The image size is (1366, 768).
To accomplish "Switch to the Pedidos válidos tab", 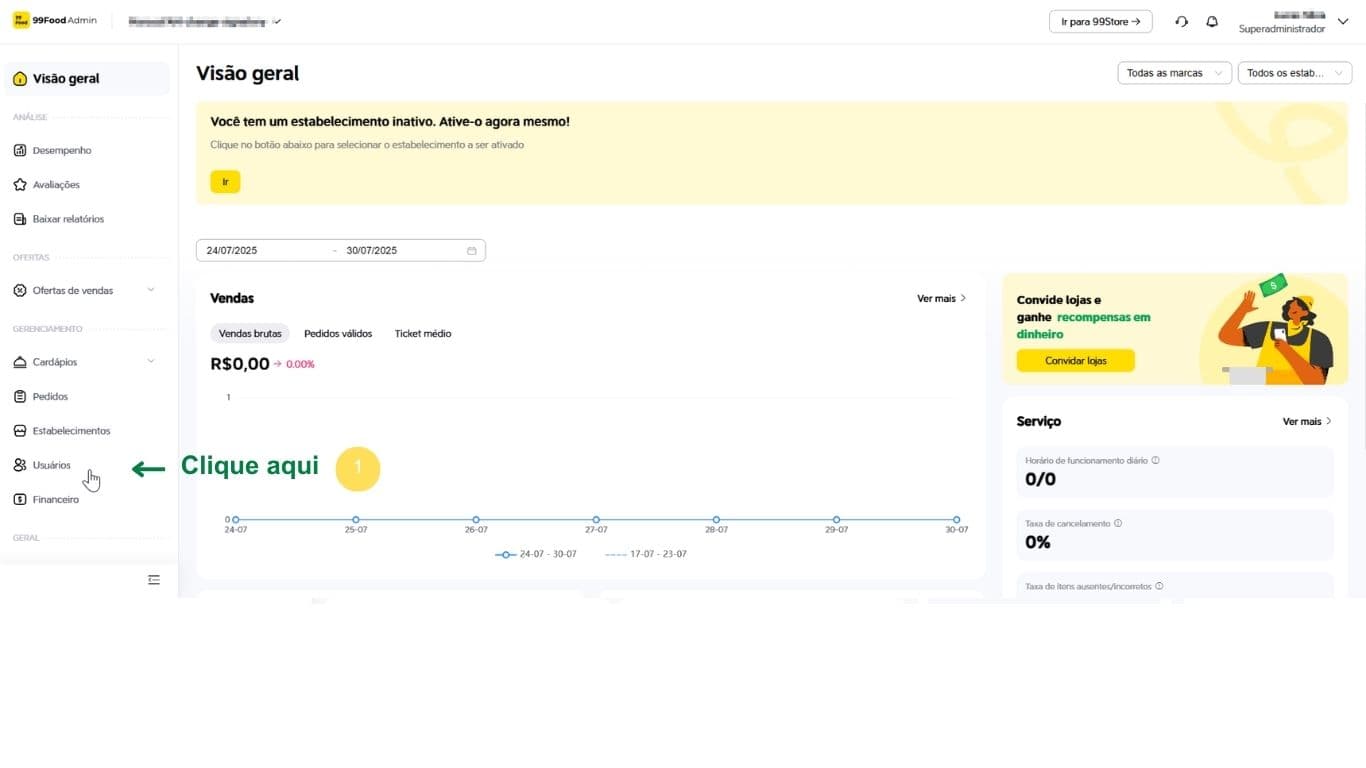I will pyautogui.click(x=338, y=334).
